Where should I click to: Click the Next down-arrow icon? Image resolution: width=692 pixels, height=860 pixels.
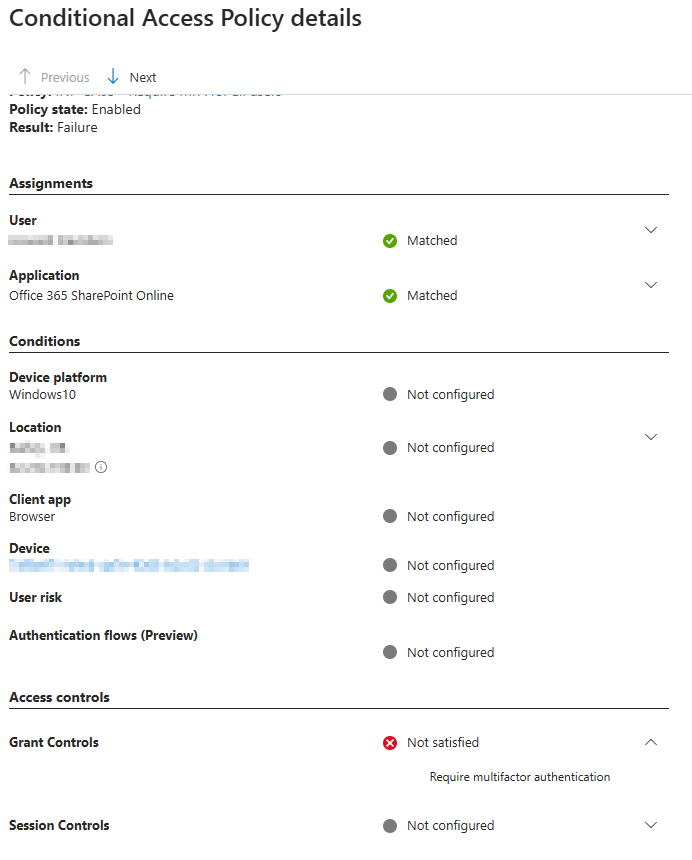pyautogui.click(x=113, y=77)
